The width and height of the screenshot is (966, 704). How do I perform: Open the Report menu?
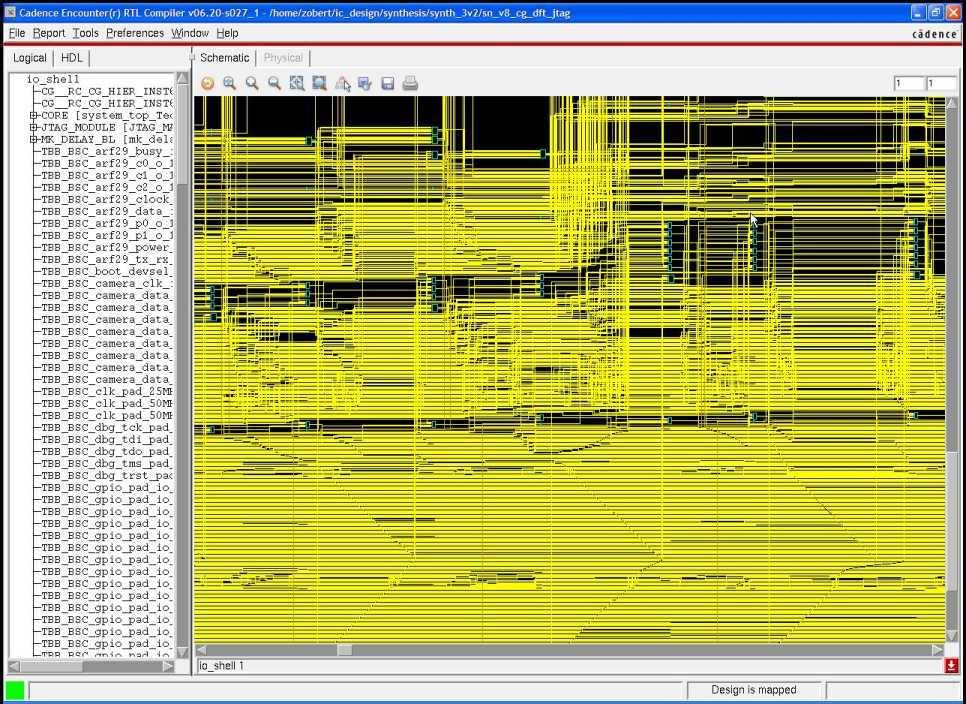(49, 33)
